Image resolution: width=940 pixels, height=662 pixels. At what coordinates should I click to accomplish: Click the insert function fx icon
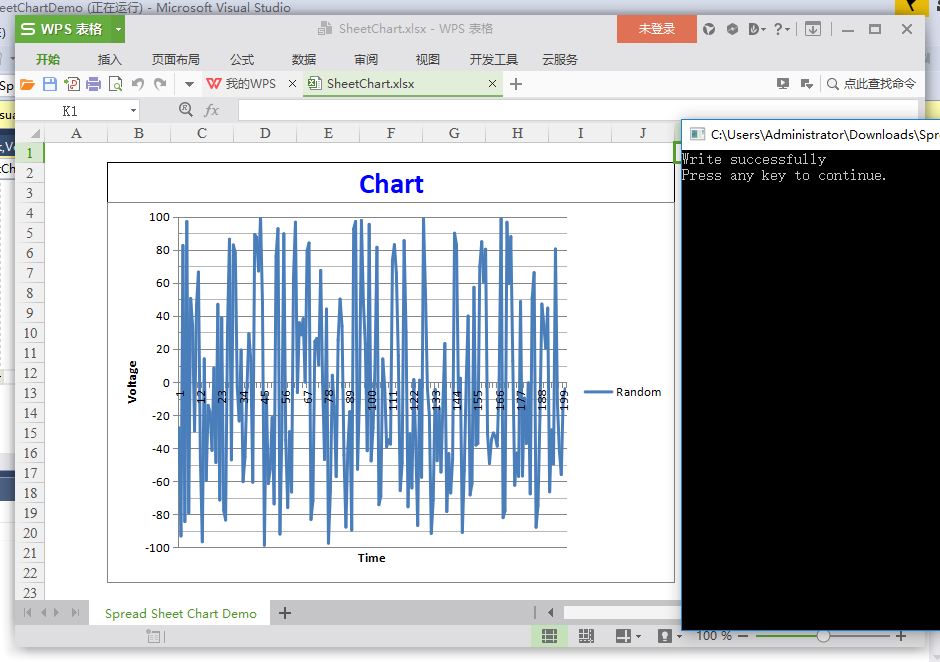point(212,110)
